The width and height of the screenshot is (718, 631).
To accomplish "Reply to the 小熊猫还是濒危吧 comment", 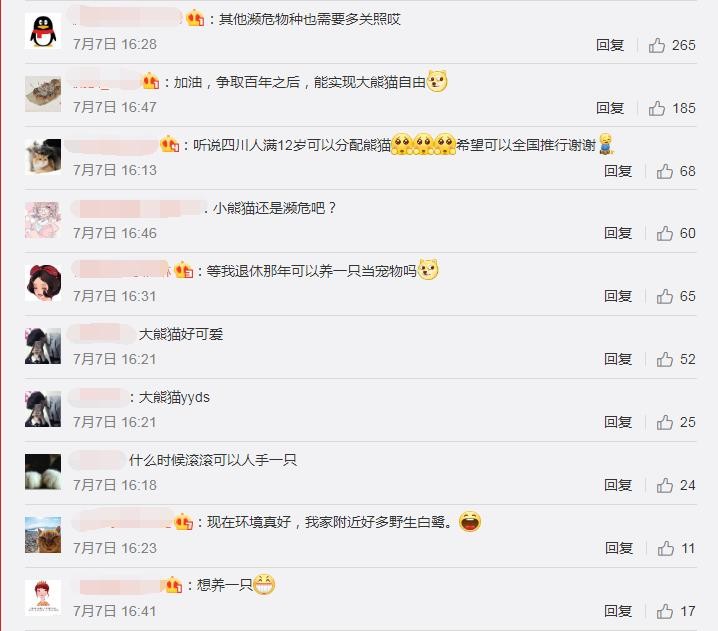I will (x=618, y=233).
